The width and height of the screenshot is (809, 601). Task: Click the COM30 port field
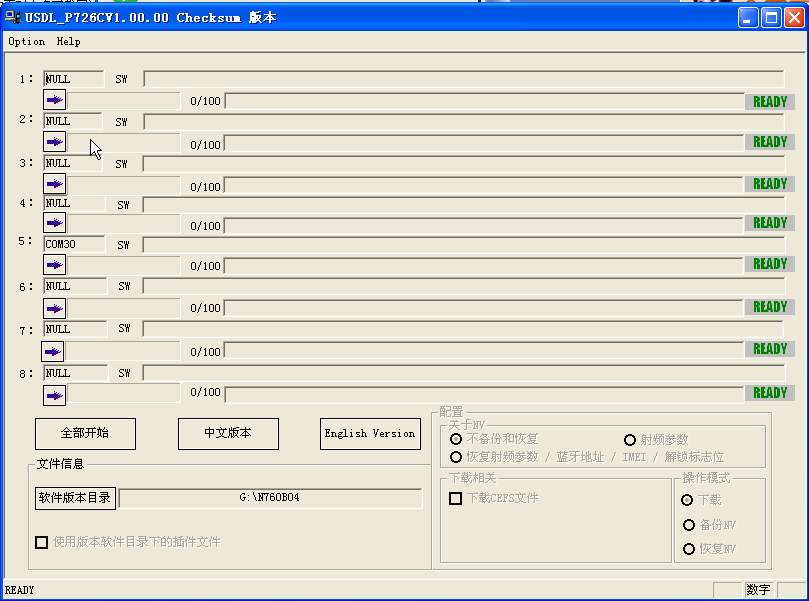point(75,244)
